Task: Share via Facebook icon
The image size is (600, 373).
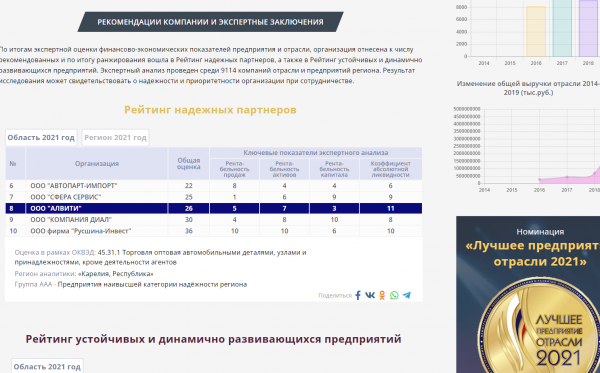Action: click(x=358, y=295)
